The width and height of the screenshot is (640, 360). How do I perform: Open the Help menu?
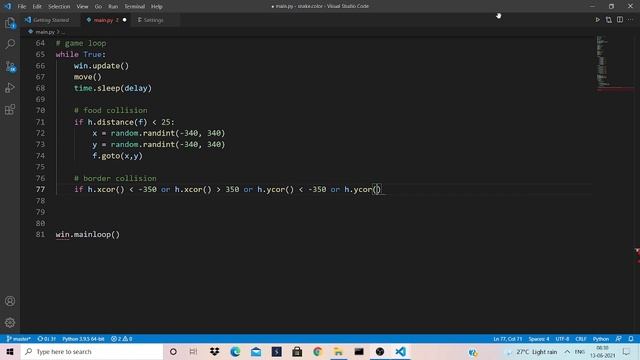pos(157,7)
